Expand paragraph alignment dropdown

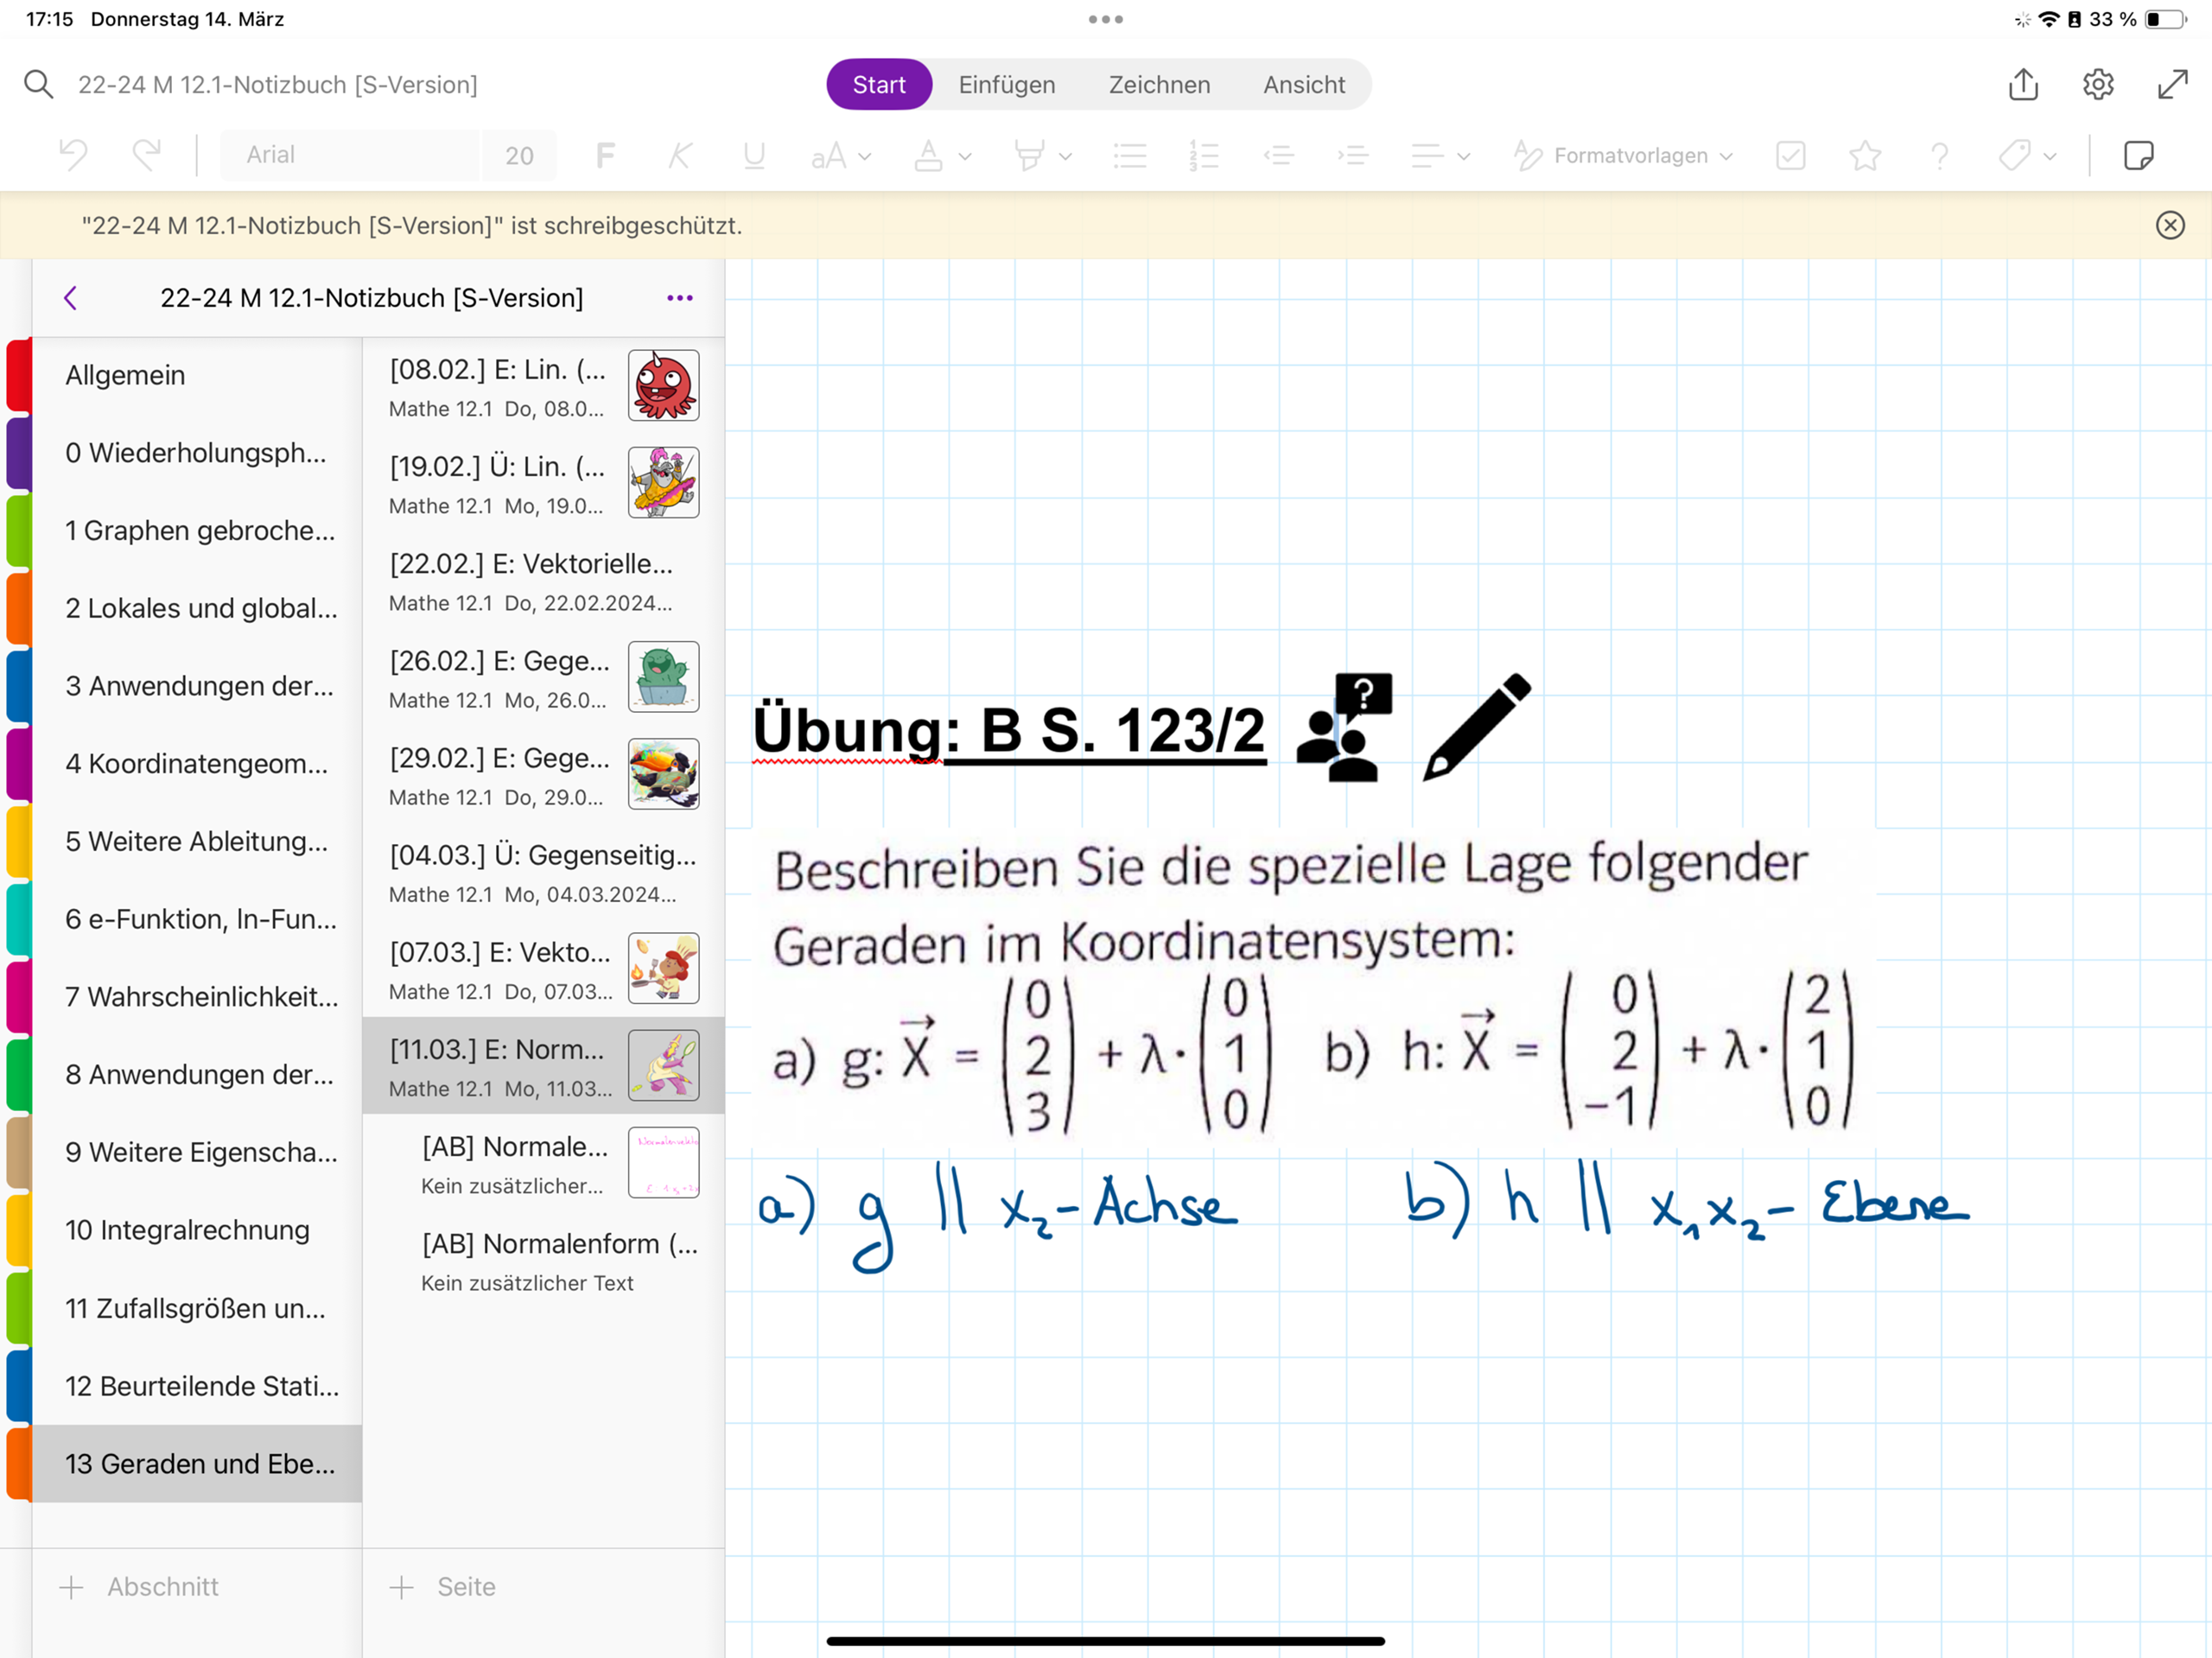1464,156
